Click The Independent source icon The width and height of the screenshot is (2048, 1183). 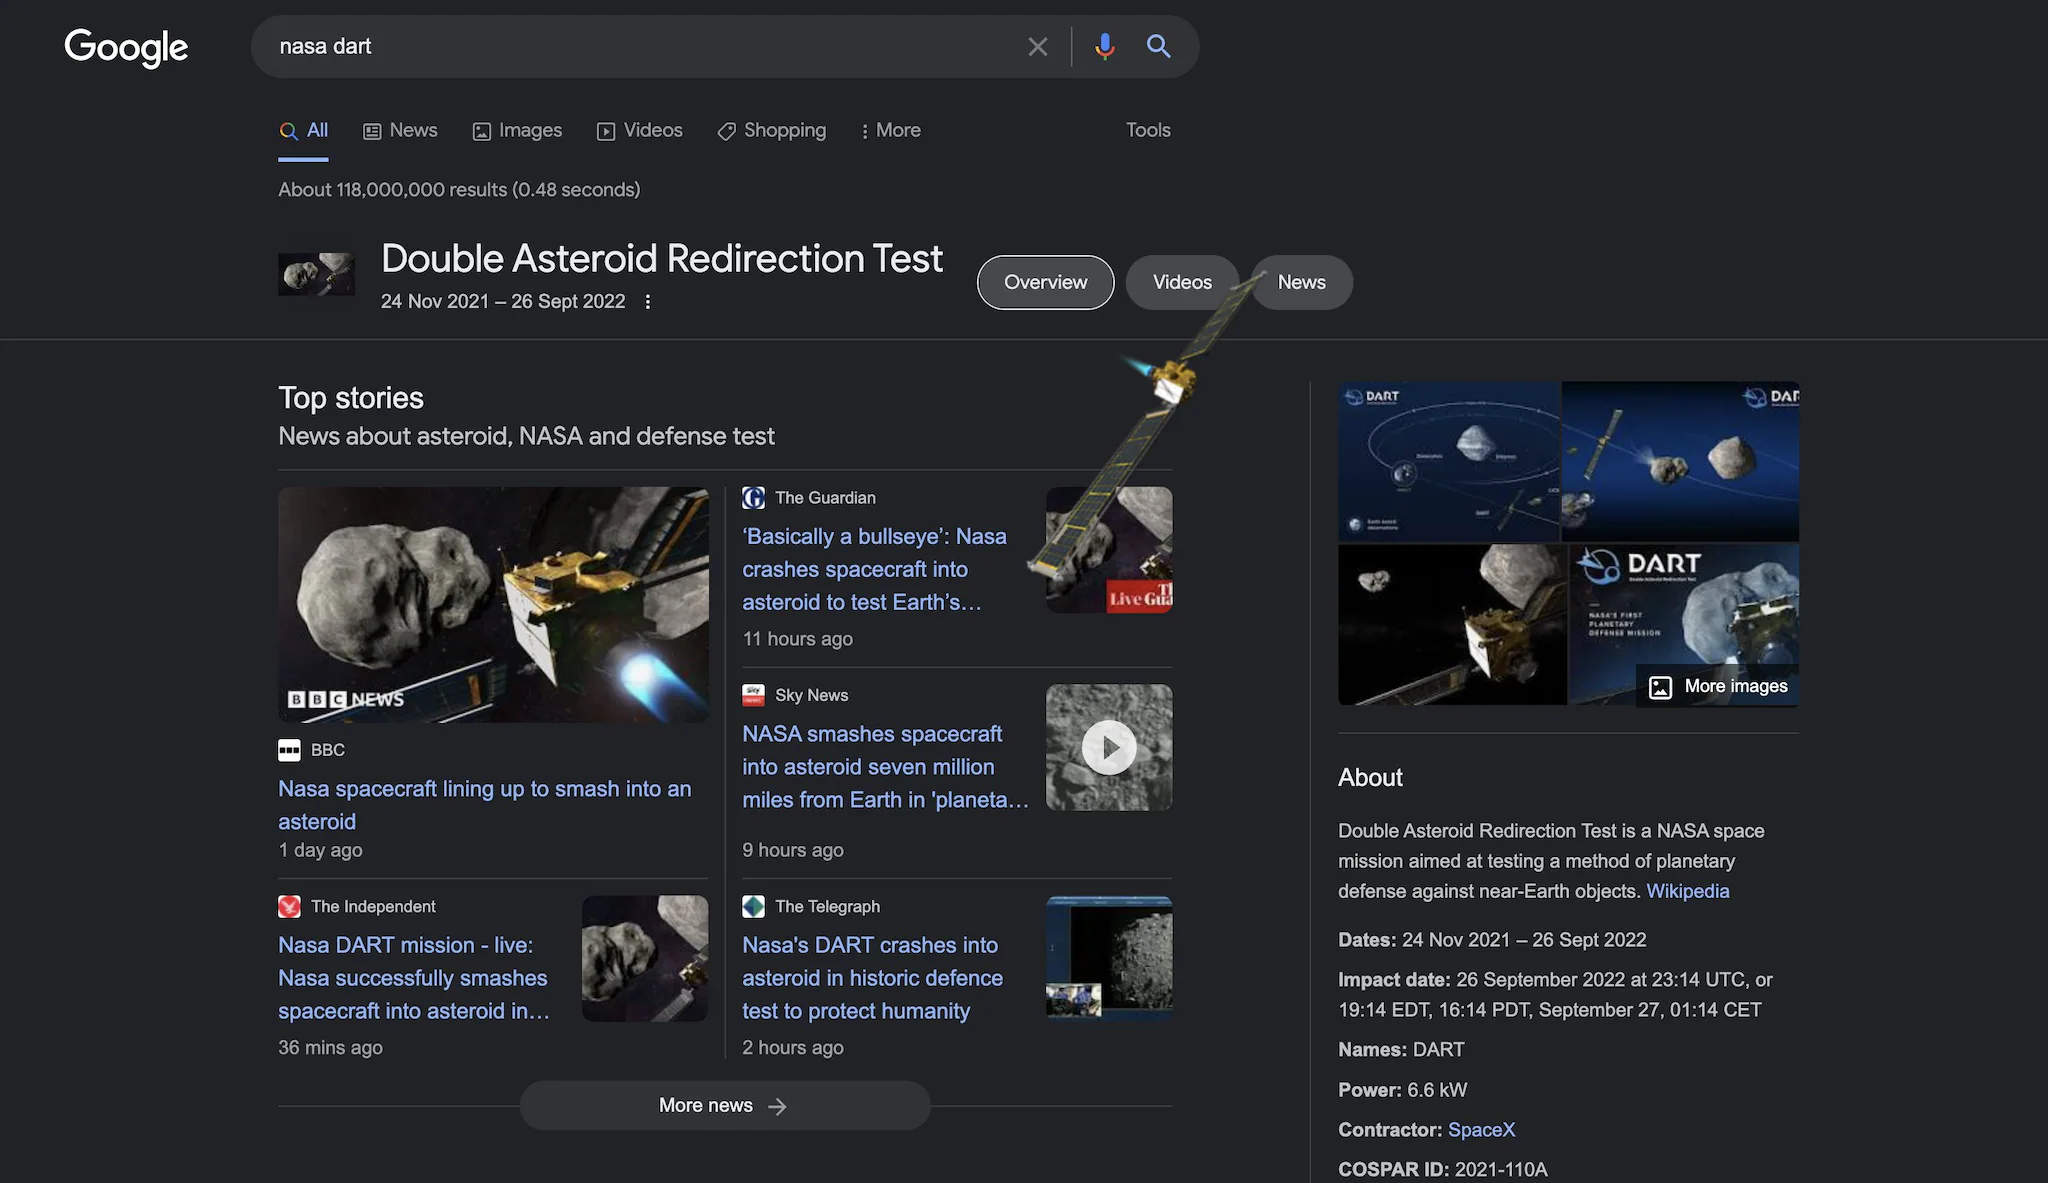click(x=289, y=907)
